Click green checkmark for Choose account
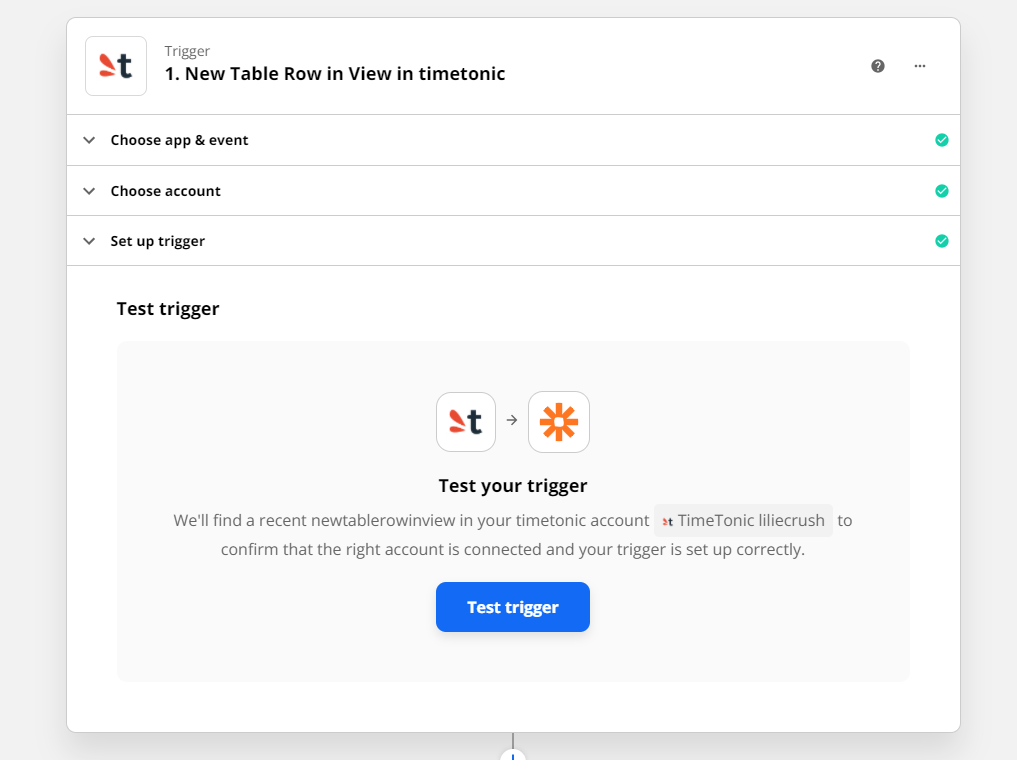The image size is (1017, 760). 941,191
